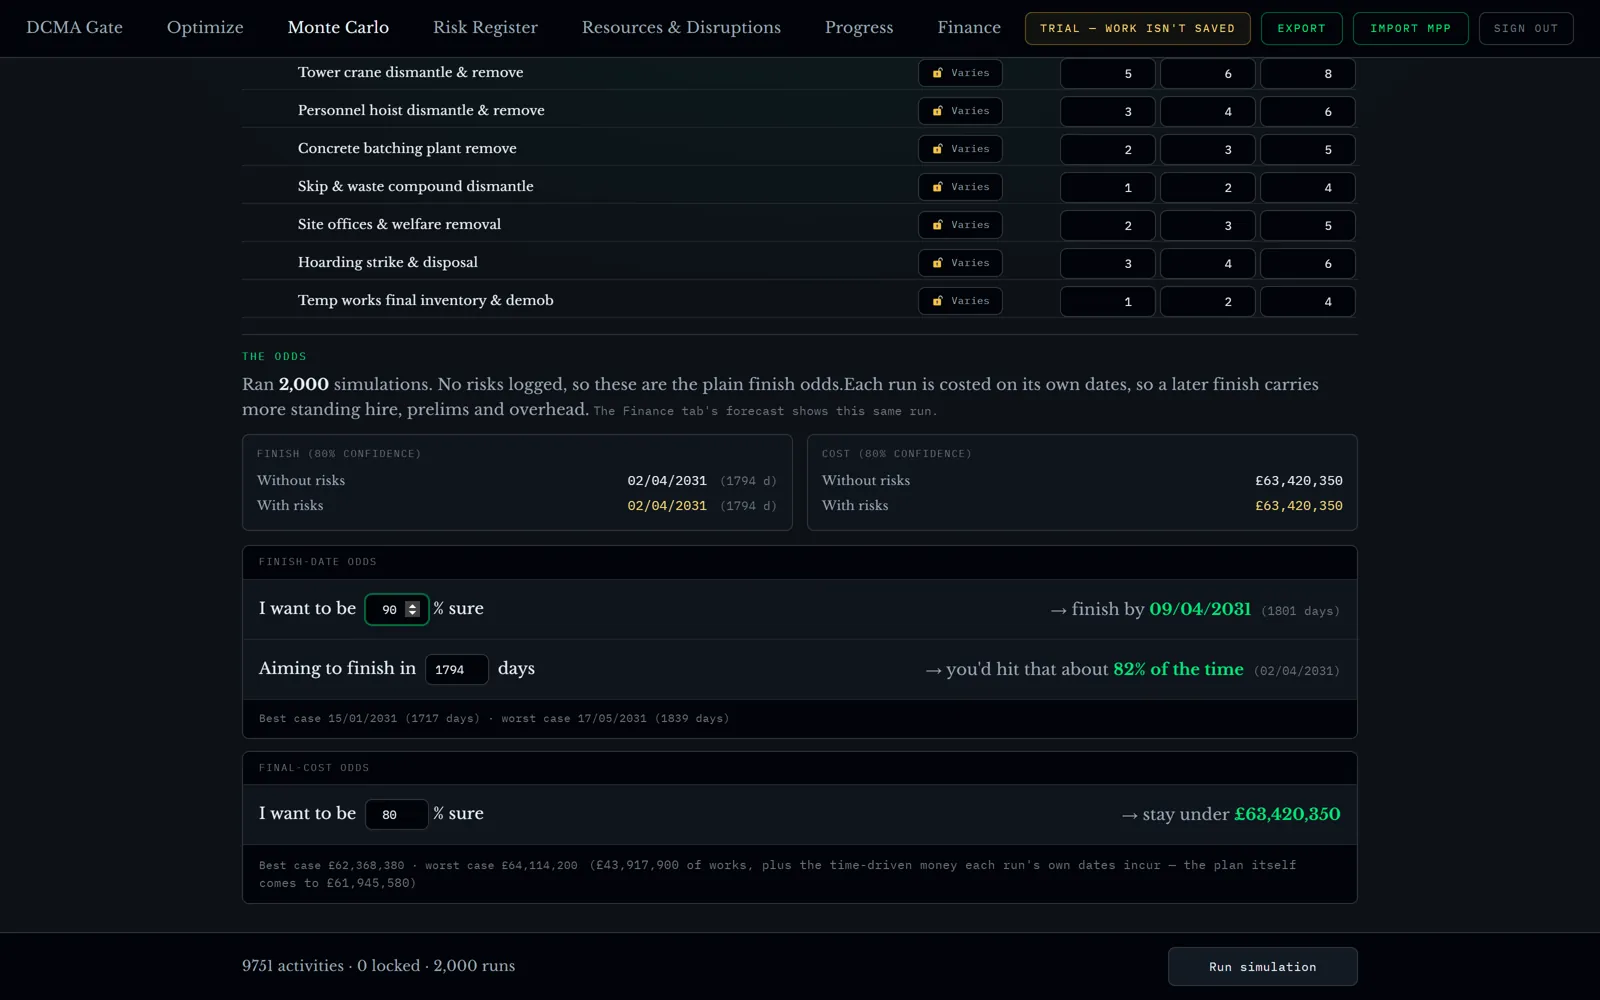Click the unlock icon for Temp works final inventory
The width and height of the screenshot is (1600, 1000).
[x=937, y=301]
